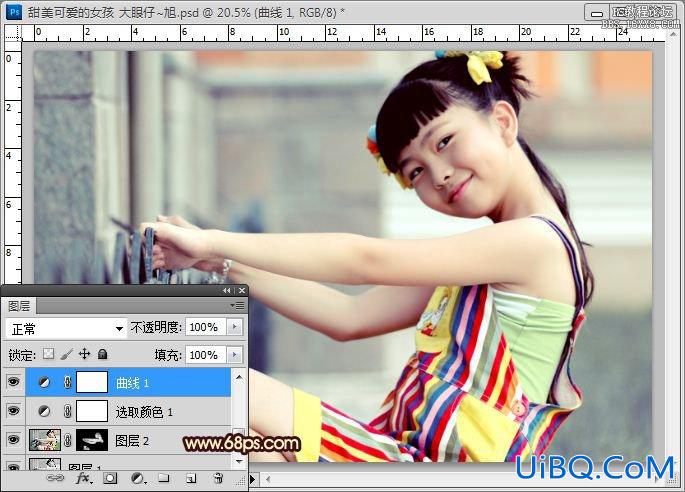Toggle visibility of 曲线 1 layer
Screen dimensions: 685x492
point(14,382)
